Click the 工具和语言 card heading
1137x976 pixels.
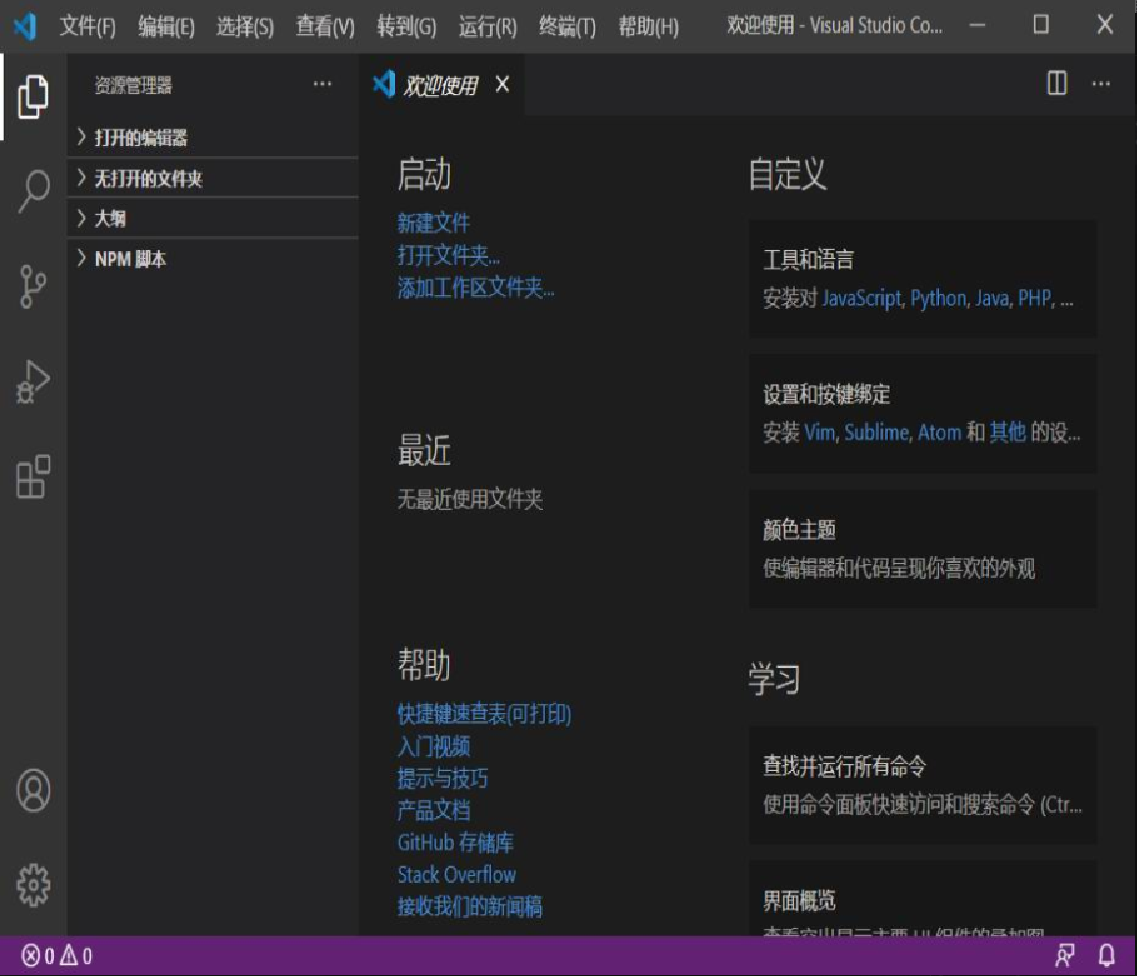coord(808,260)
